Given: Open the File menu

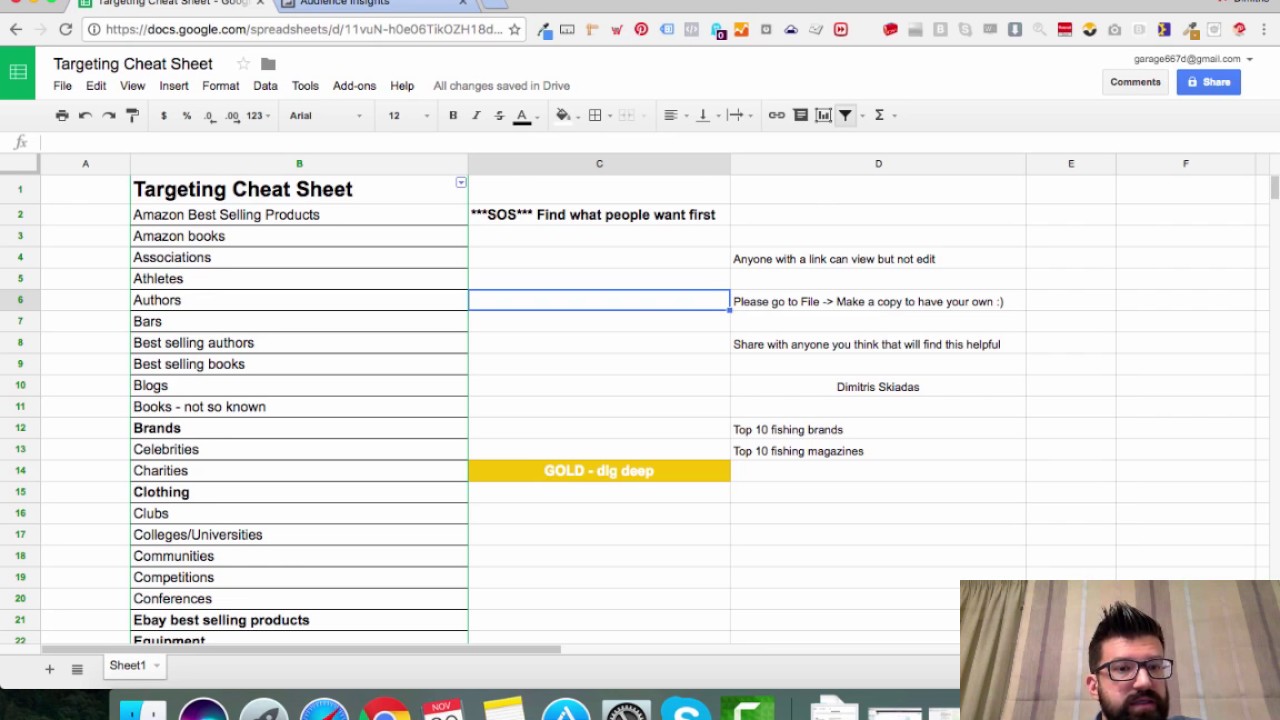Looking at the screenshot, I should tap(62, 86).
